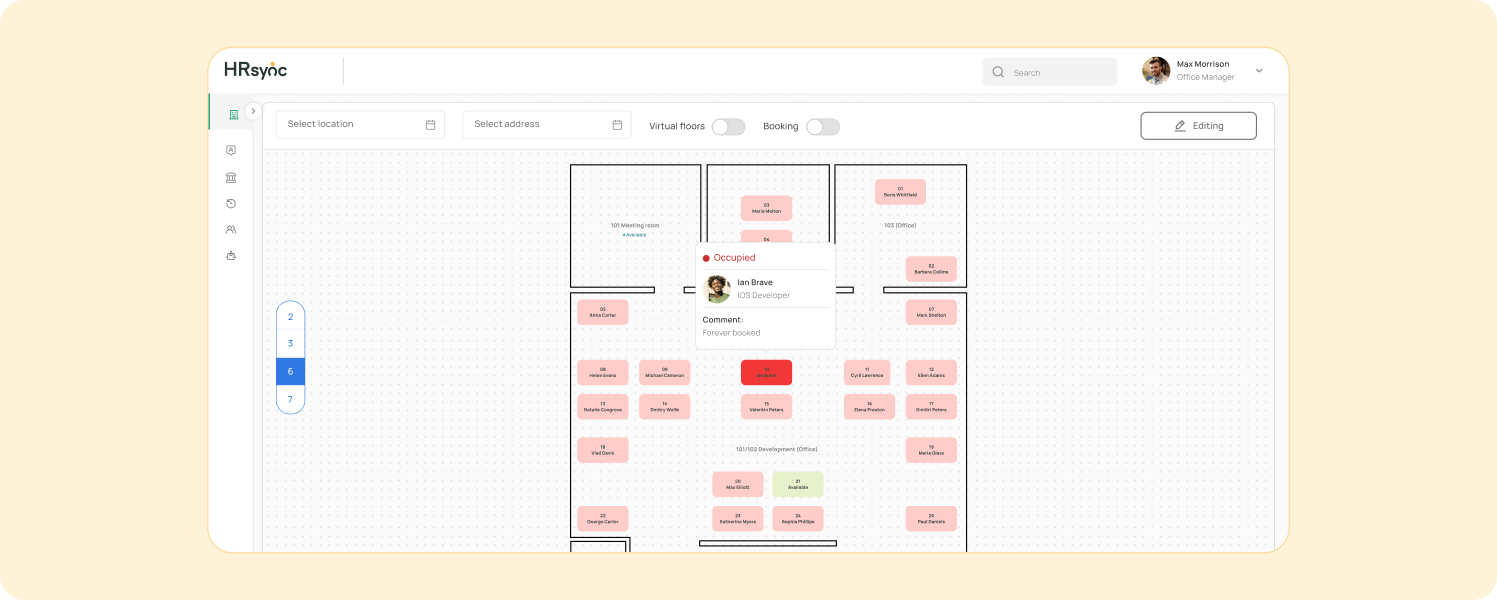Click the pencil icon in Editing button
The height and width of the screenshot is (600, 1497).
[x=1180, y=126]
